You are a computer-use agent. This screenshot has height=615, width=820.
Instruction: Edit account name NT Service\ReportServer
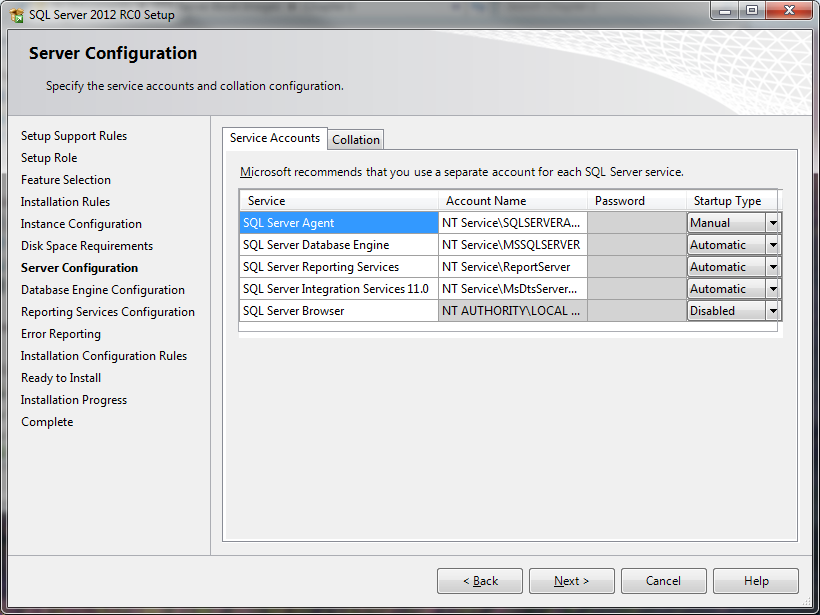[x=513, y=267]
